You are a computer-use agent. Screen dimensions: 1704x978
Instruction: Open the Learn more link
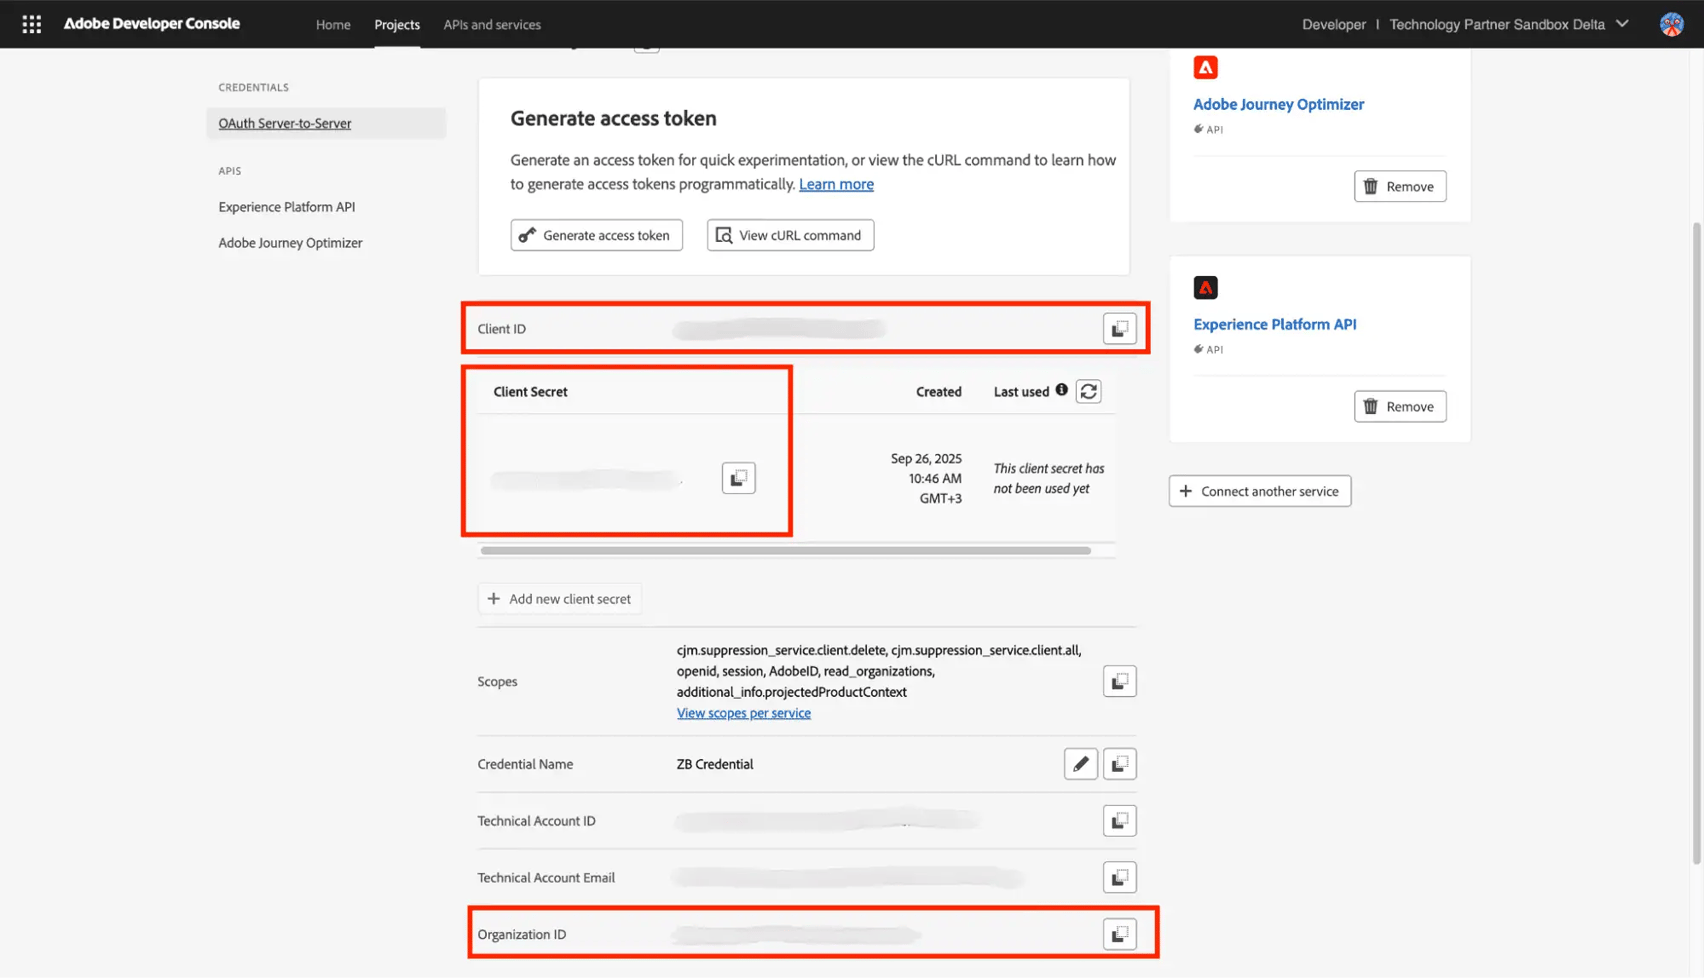(836, 184)
